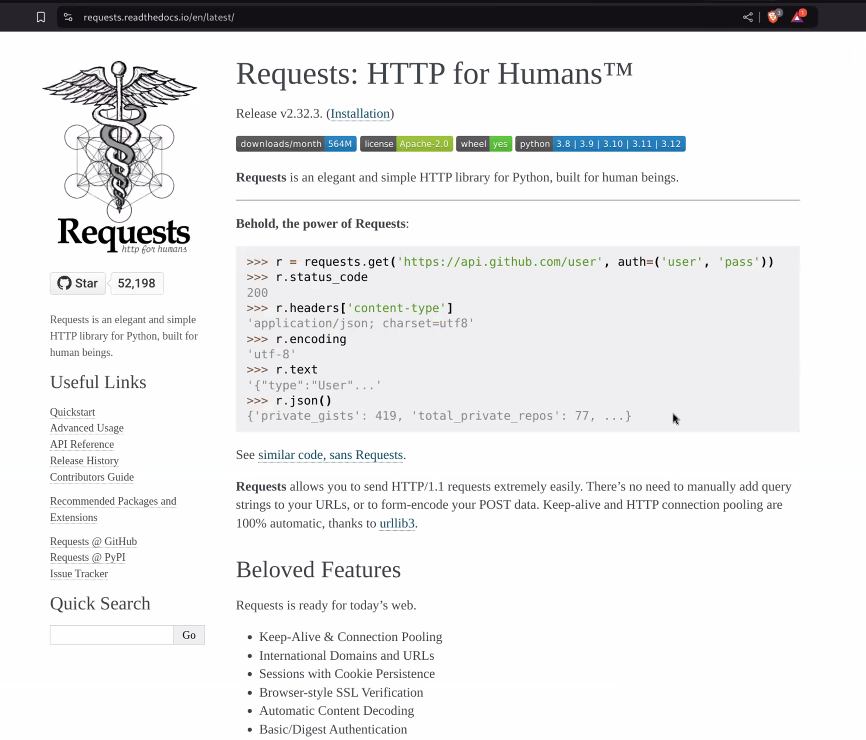Click the 'r.encoding' code line
This screenshot has width=866, height=740.
tap(297, 339)
